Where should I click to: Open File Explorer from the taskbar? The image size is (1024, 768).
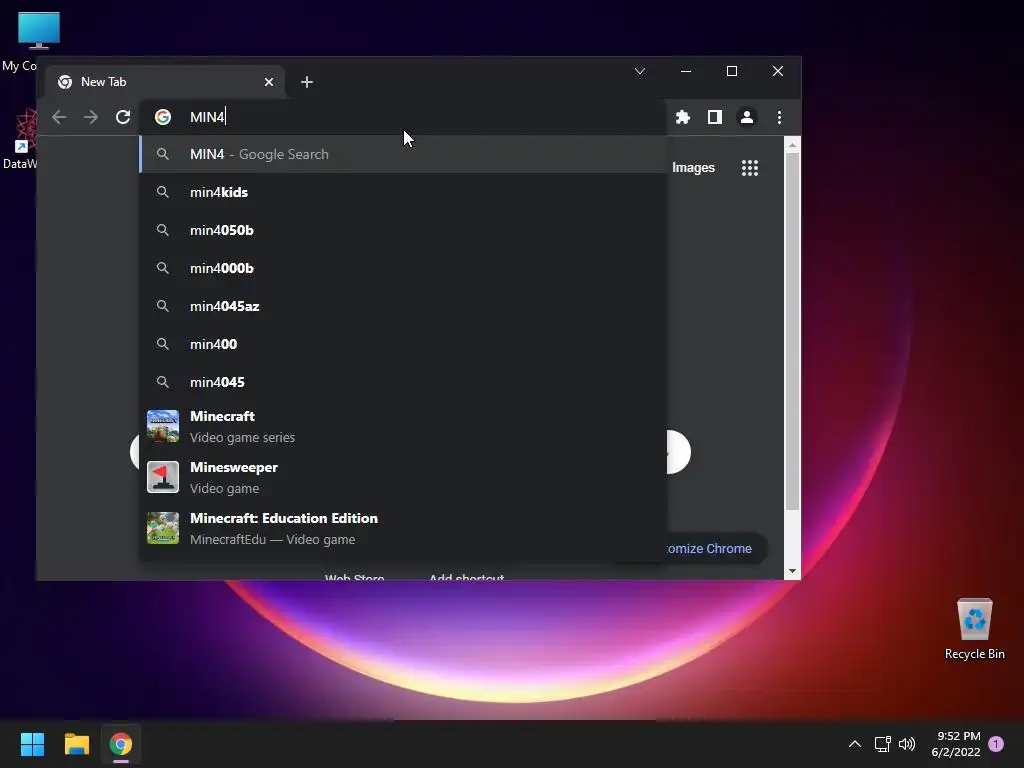click(x=76, y=744)
